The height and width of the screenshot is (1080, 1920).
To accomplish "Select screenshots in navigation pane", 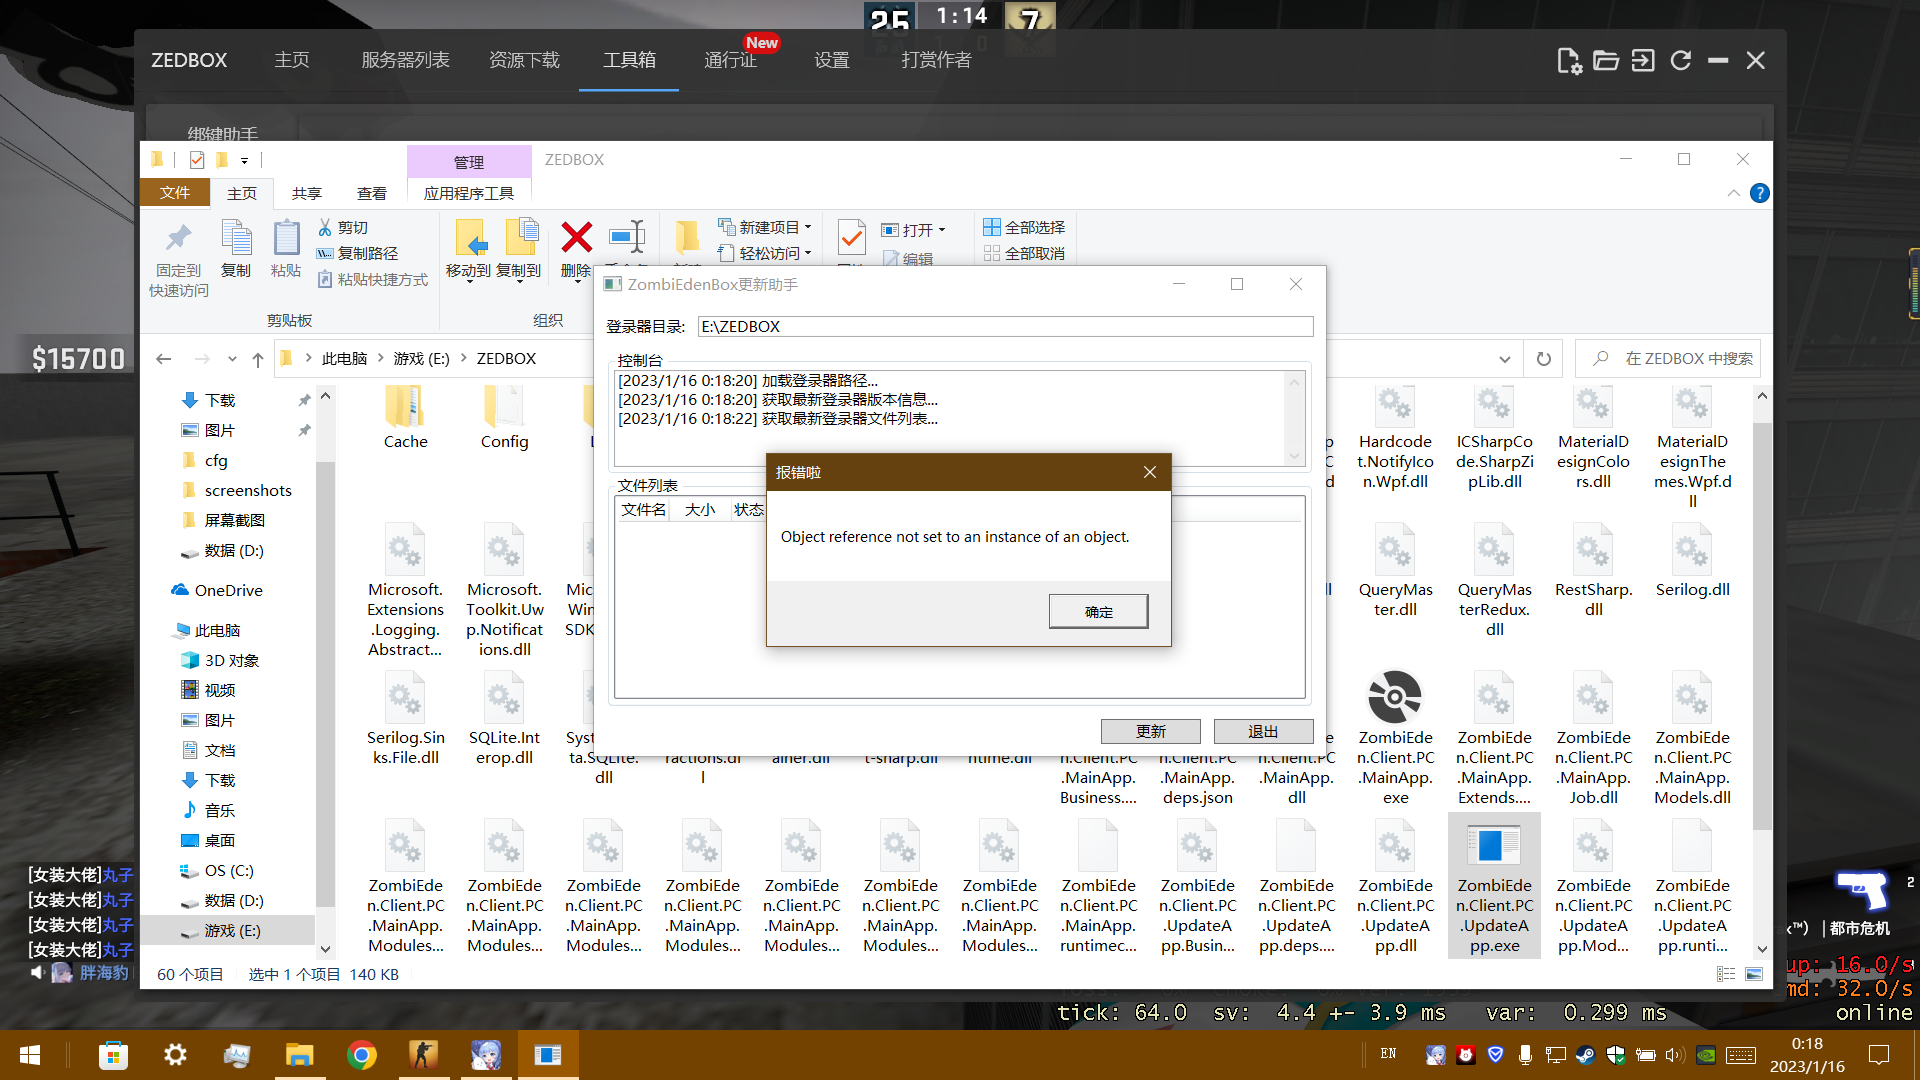I will pyautogui.click(x=248, y=491).
